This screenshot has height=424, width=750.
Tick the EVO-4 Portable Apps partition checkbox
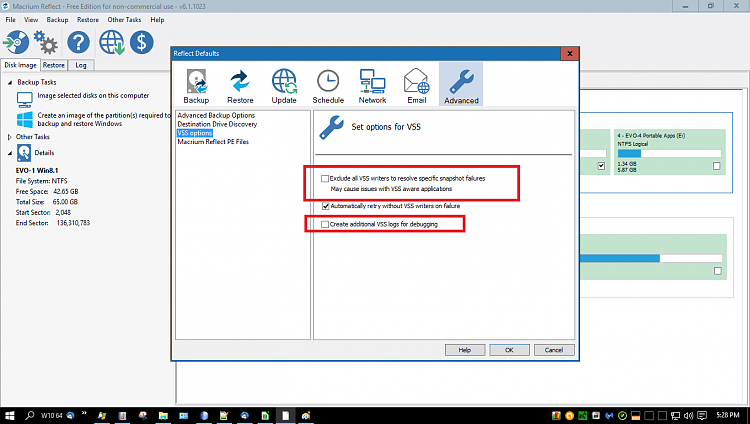pos(717,166)
